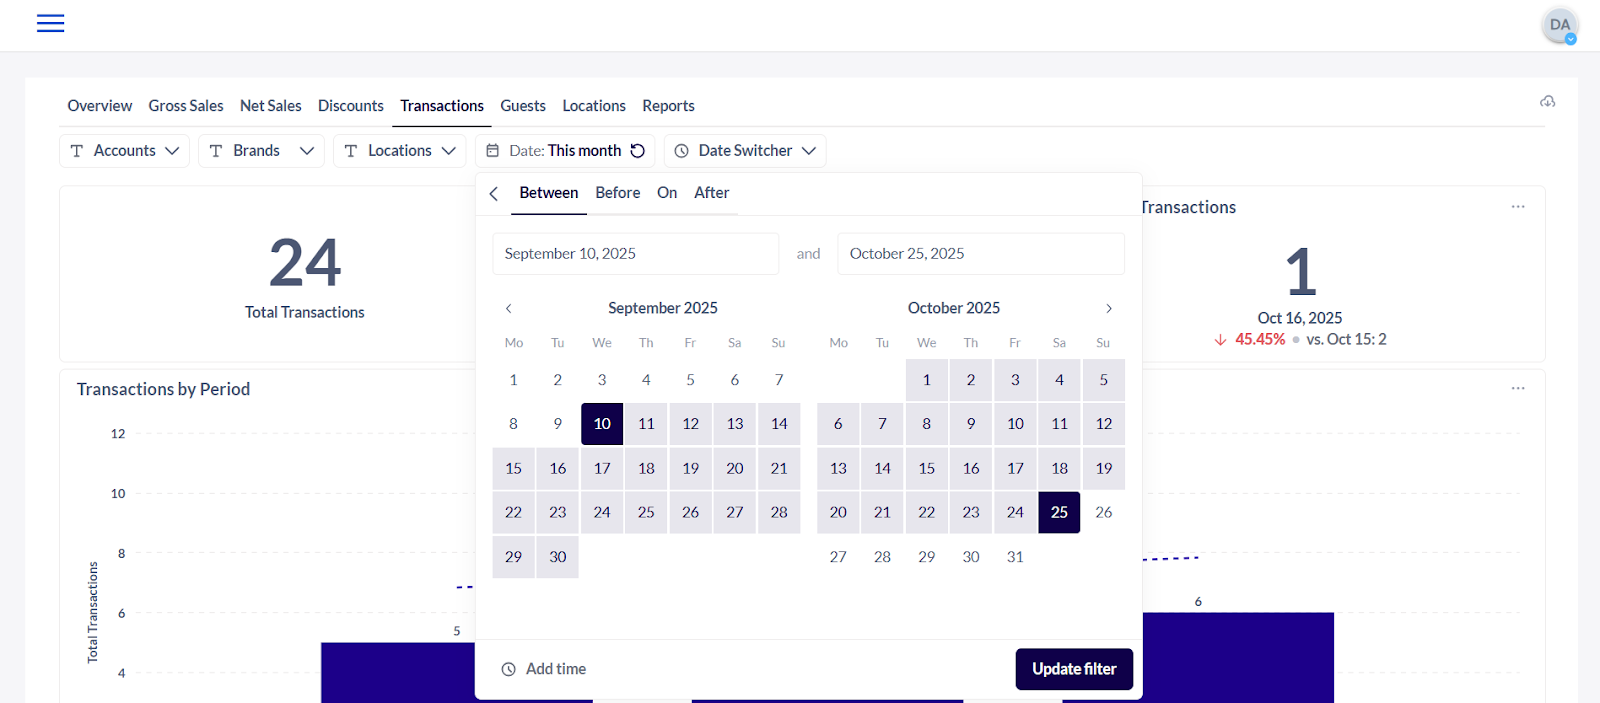Click the start date input field

[635, 254]
